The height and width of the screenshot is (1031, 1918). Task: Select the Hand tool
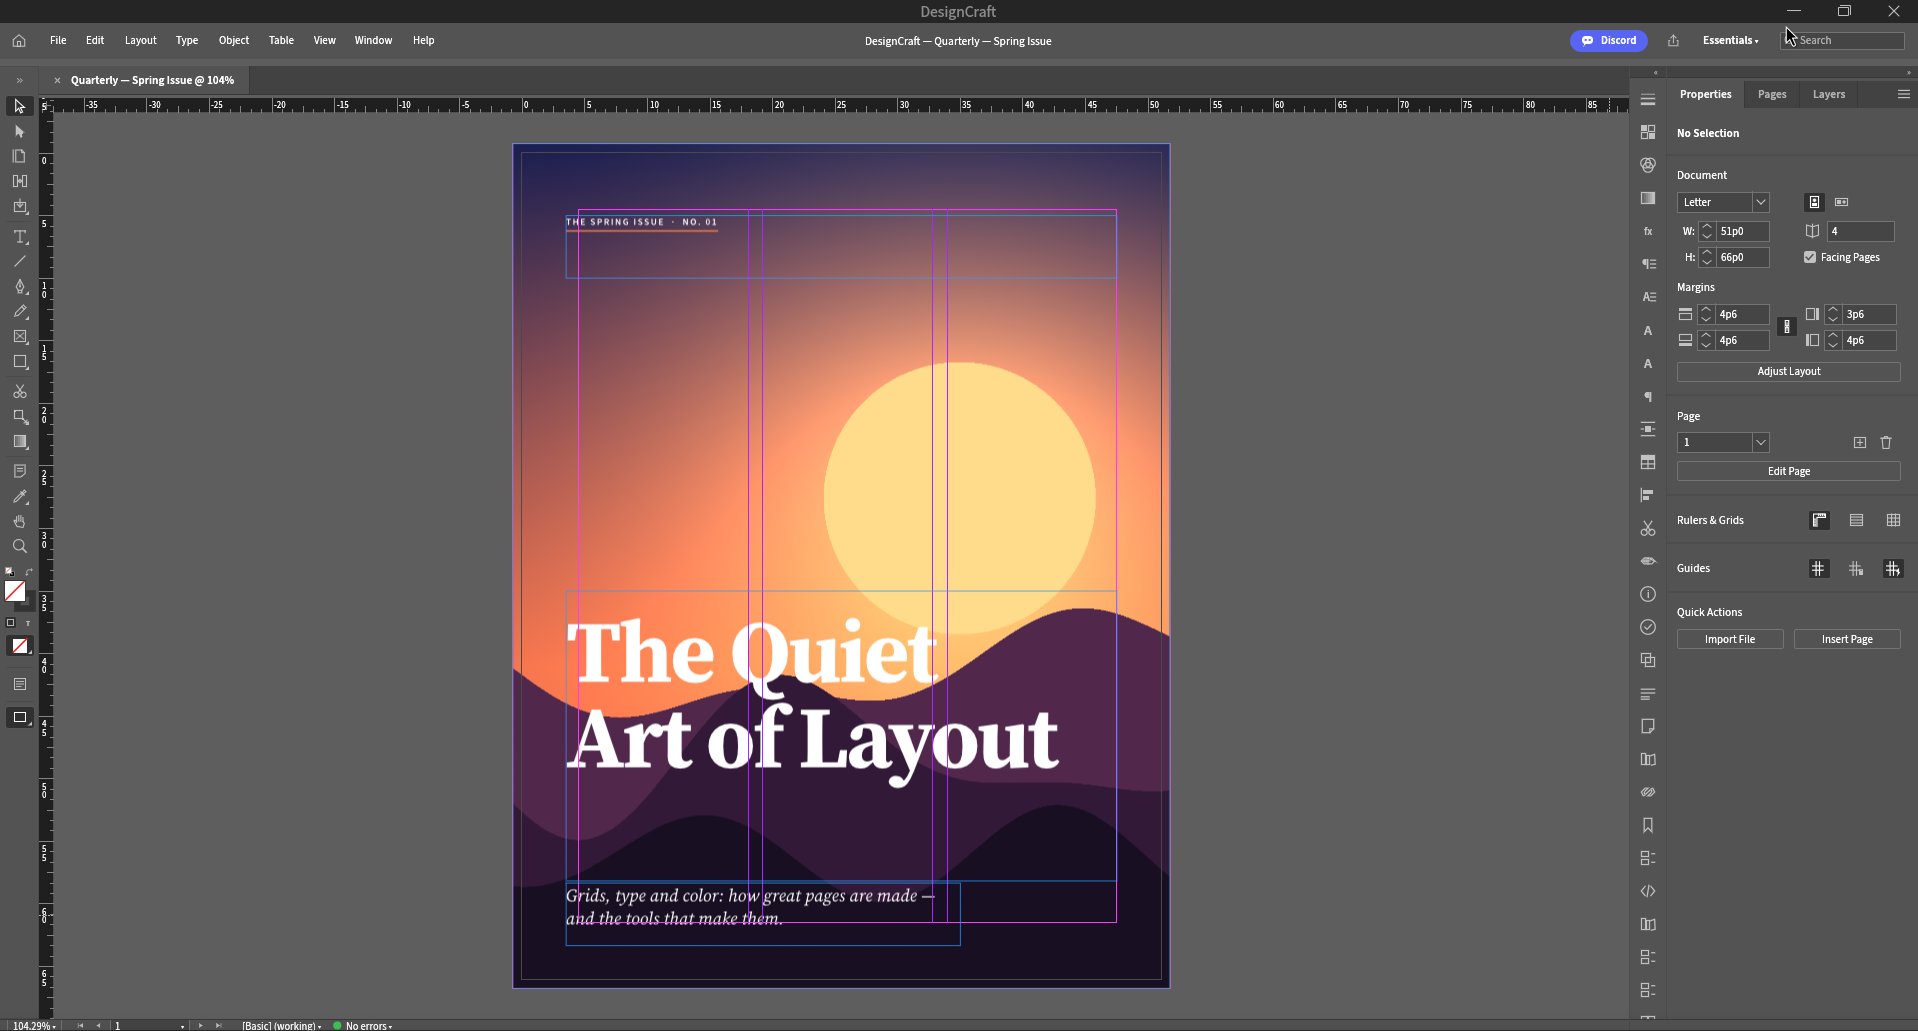coord(20,521)
